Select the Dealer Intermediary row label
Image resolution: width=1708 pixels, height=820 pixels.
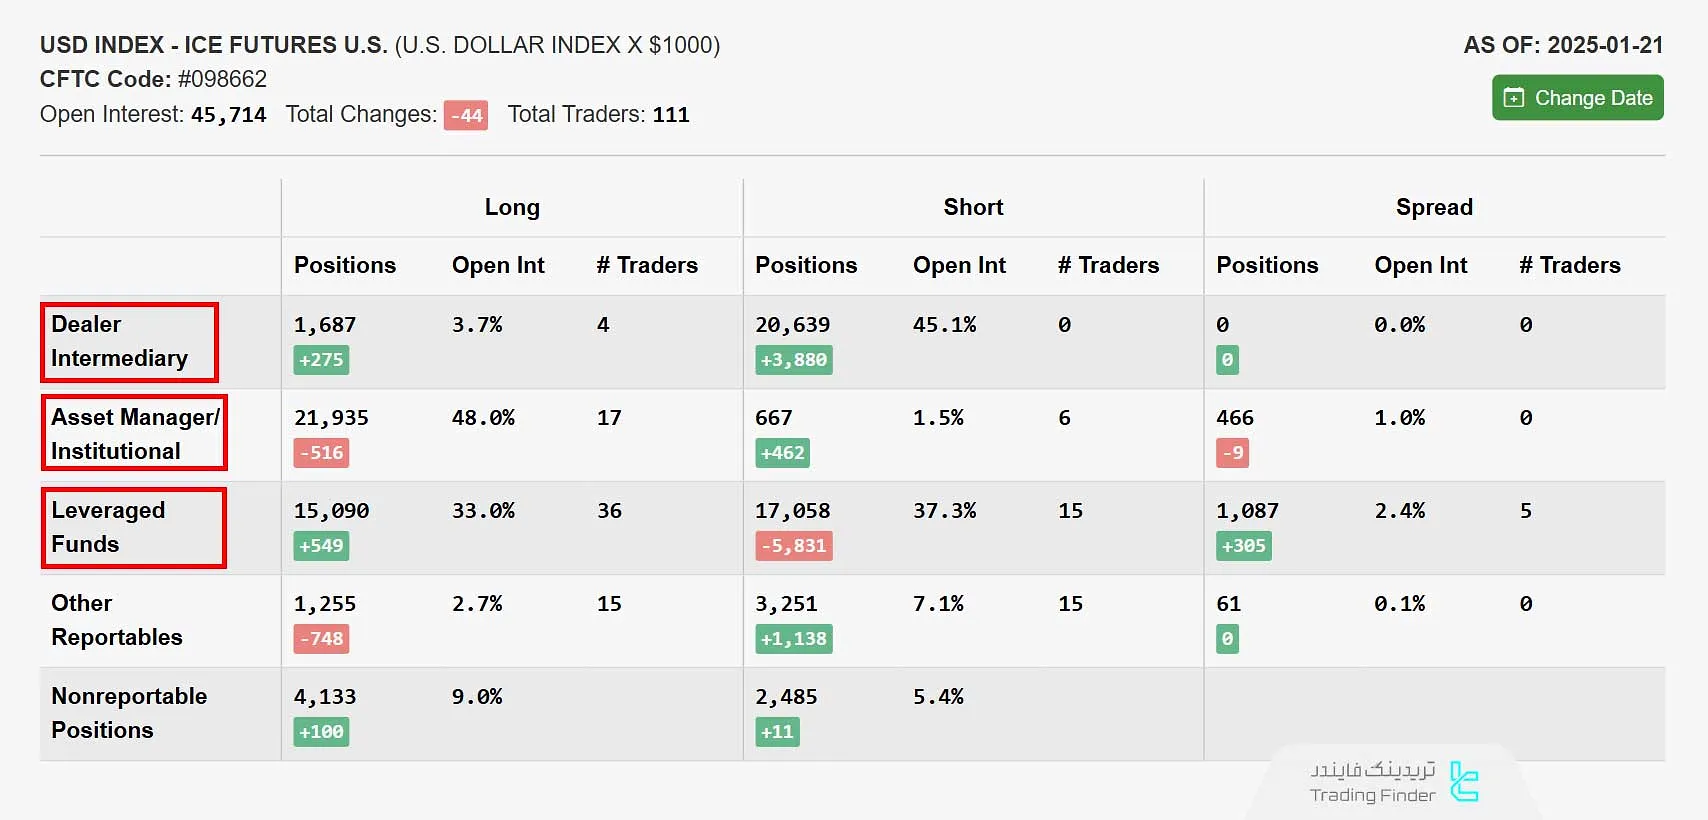[x=119, y=341]
